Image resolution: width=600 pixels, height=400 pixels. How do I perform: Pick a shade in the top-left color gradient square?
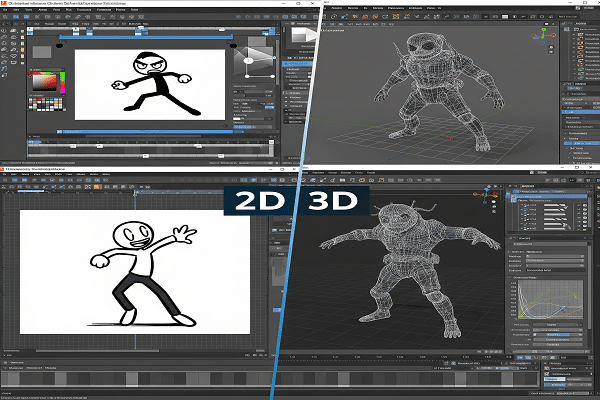[45, 82]
